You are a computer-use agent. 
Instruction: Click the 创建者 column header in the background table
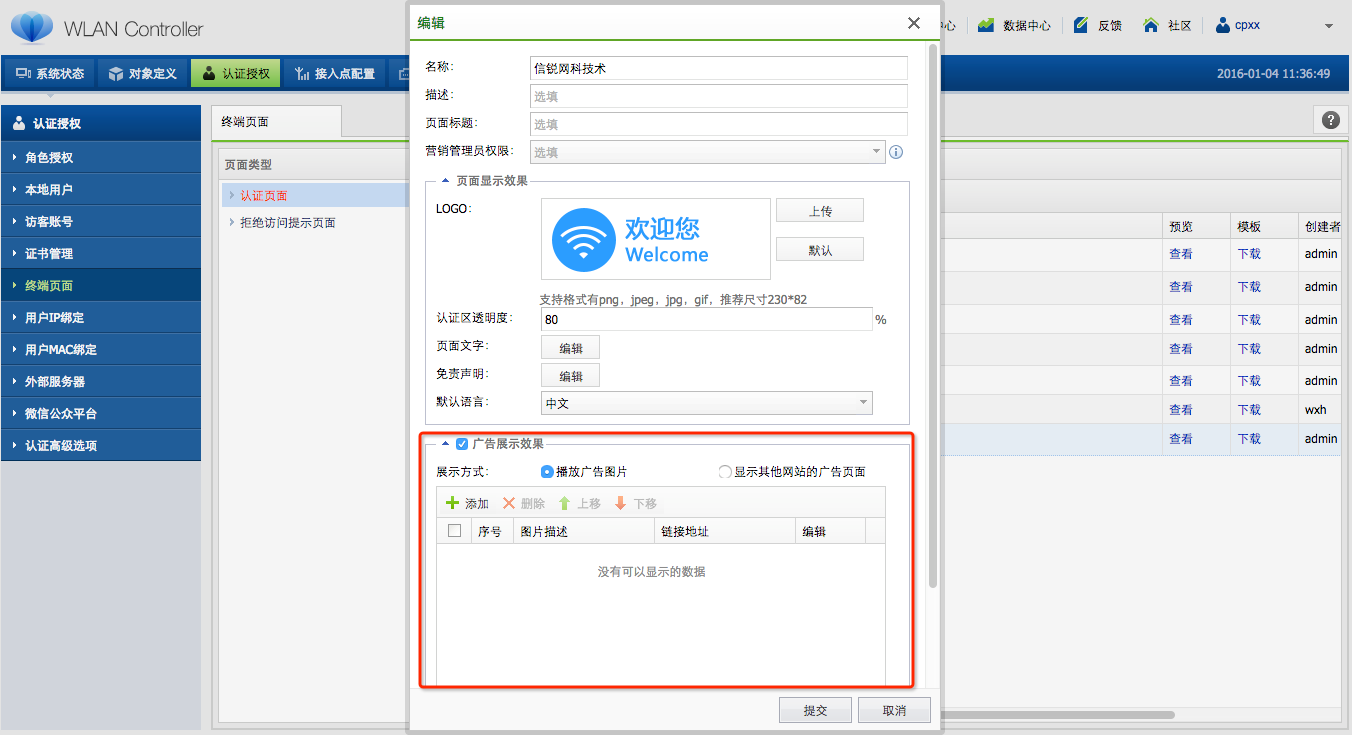pyautogui.click(x=1320, y=226)
